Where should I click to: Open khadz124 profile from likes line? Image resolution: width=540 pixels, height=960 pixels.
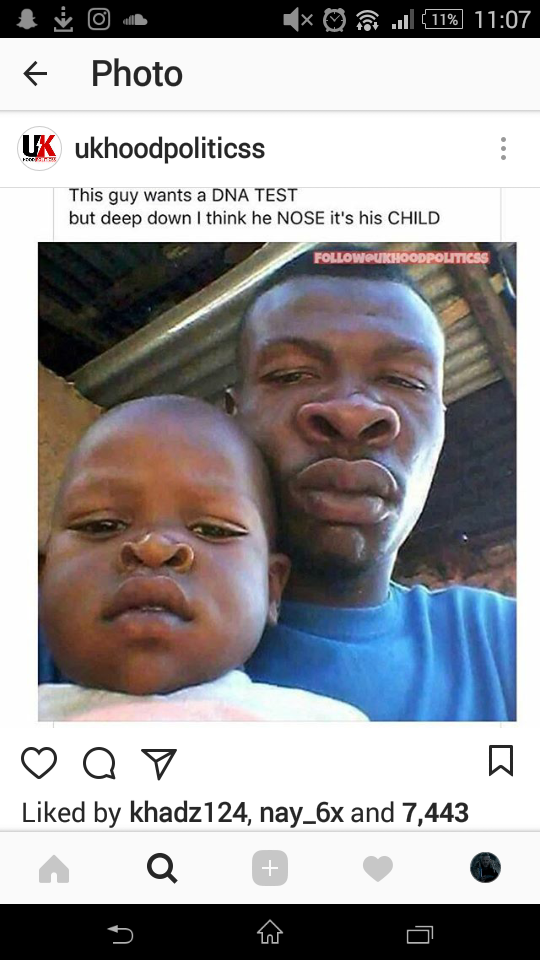point(188,813)
